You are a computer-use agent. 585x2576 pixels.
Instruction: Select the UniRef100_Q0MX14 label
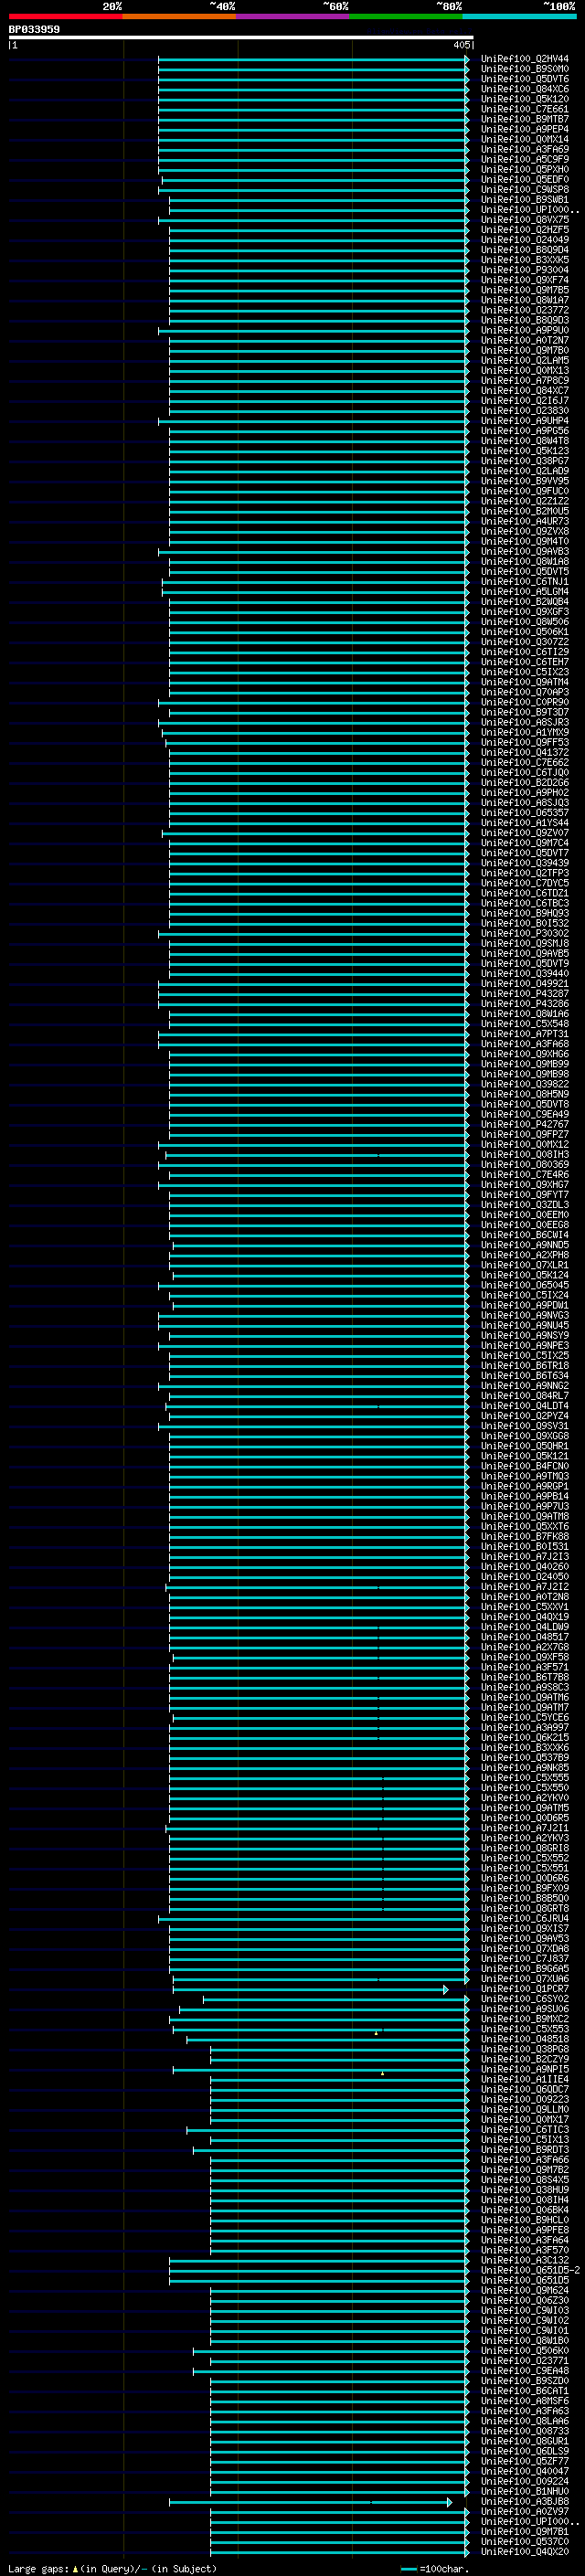pos(524,139)
